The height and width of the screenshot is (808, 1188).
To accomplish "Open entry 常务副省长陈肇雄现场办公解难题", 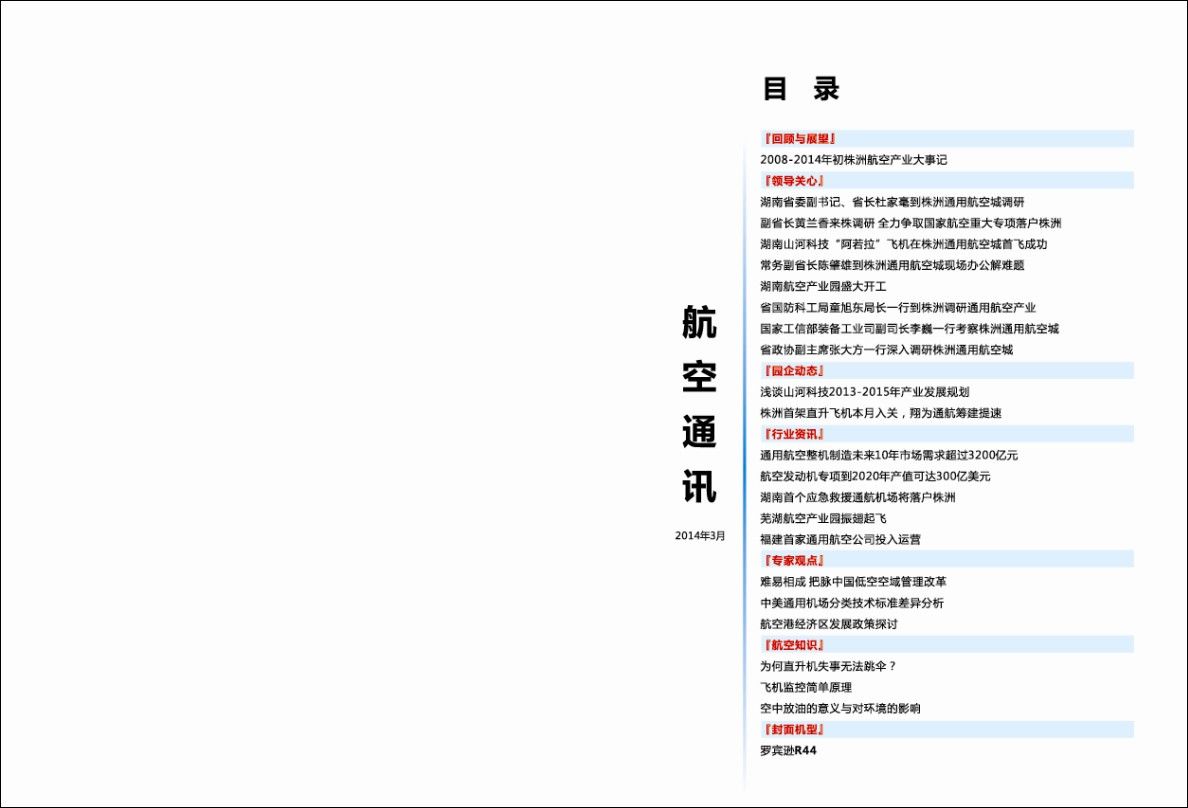I will click(892, 265).
